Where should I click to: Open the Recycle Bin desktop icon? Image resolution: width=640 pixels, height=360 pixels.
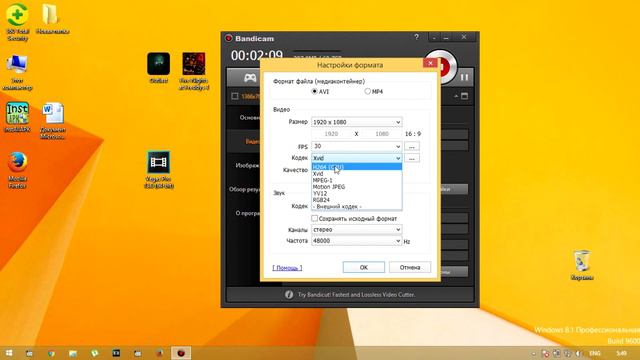tap(582, 265)
